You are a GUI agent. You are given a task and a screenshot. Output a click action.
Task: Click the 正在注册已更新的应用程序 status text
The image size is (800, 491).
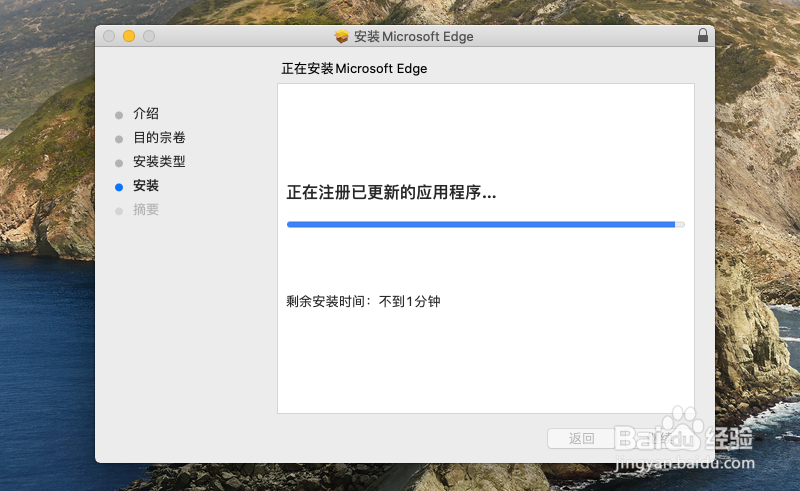391,193
